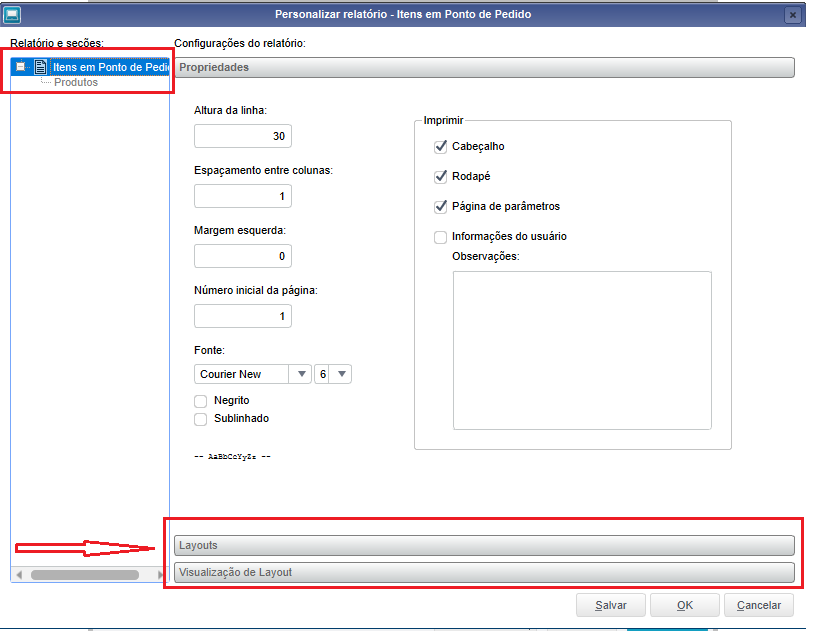The image size is (817, 631).
Task: Open the Layouts panel
Action: click(484, 545)
